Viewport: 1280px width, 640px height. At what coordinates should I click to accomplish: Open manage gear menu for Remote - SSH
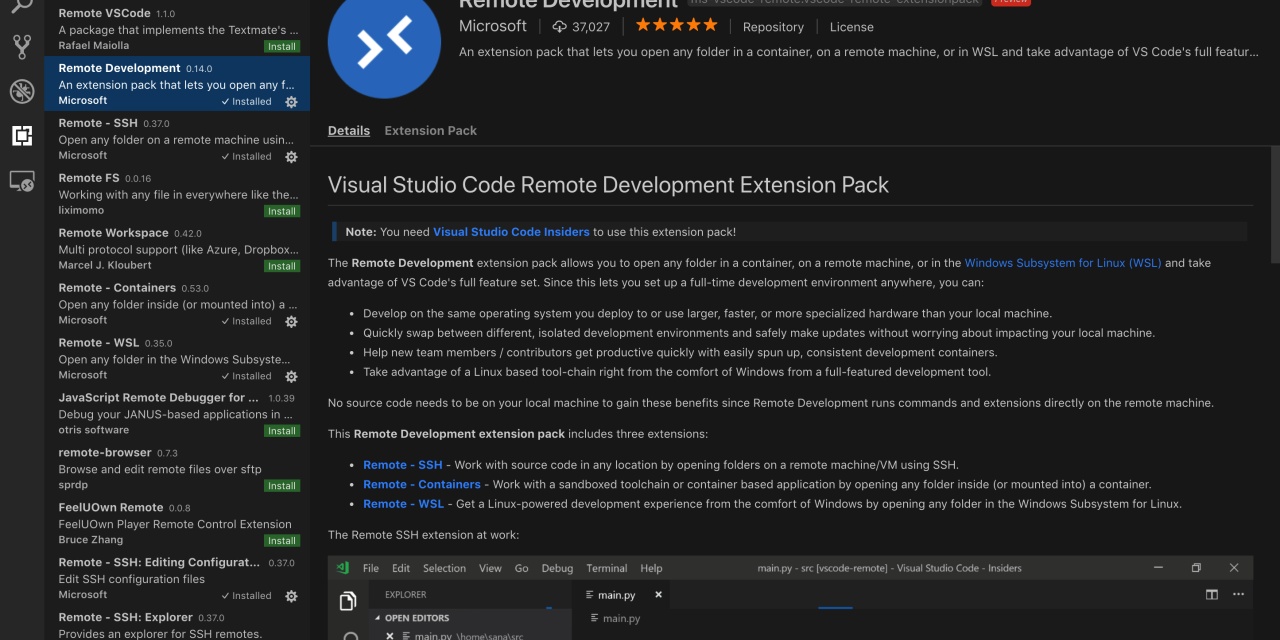[x=290, y=157]
